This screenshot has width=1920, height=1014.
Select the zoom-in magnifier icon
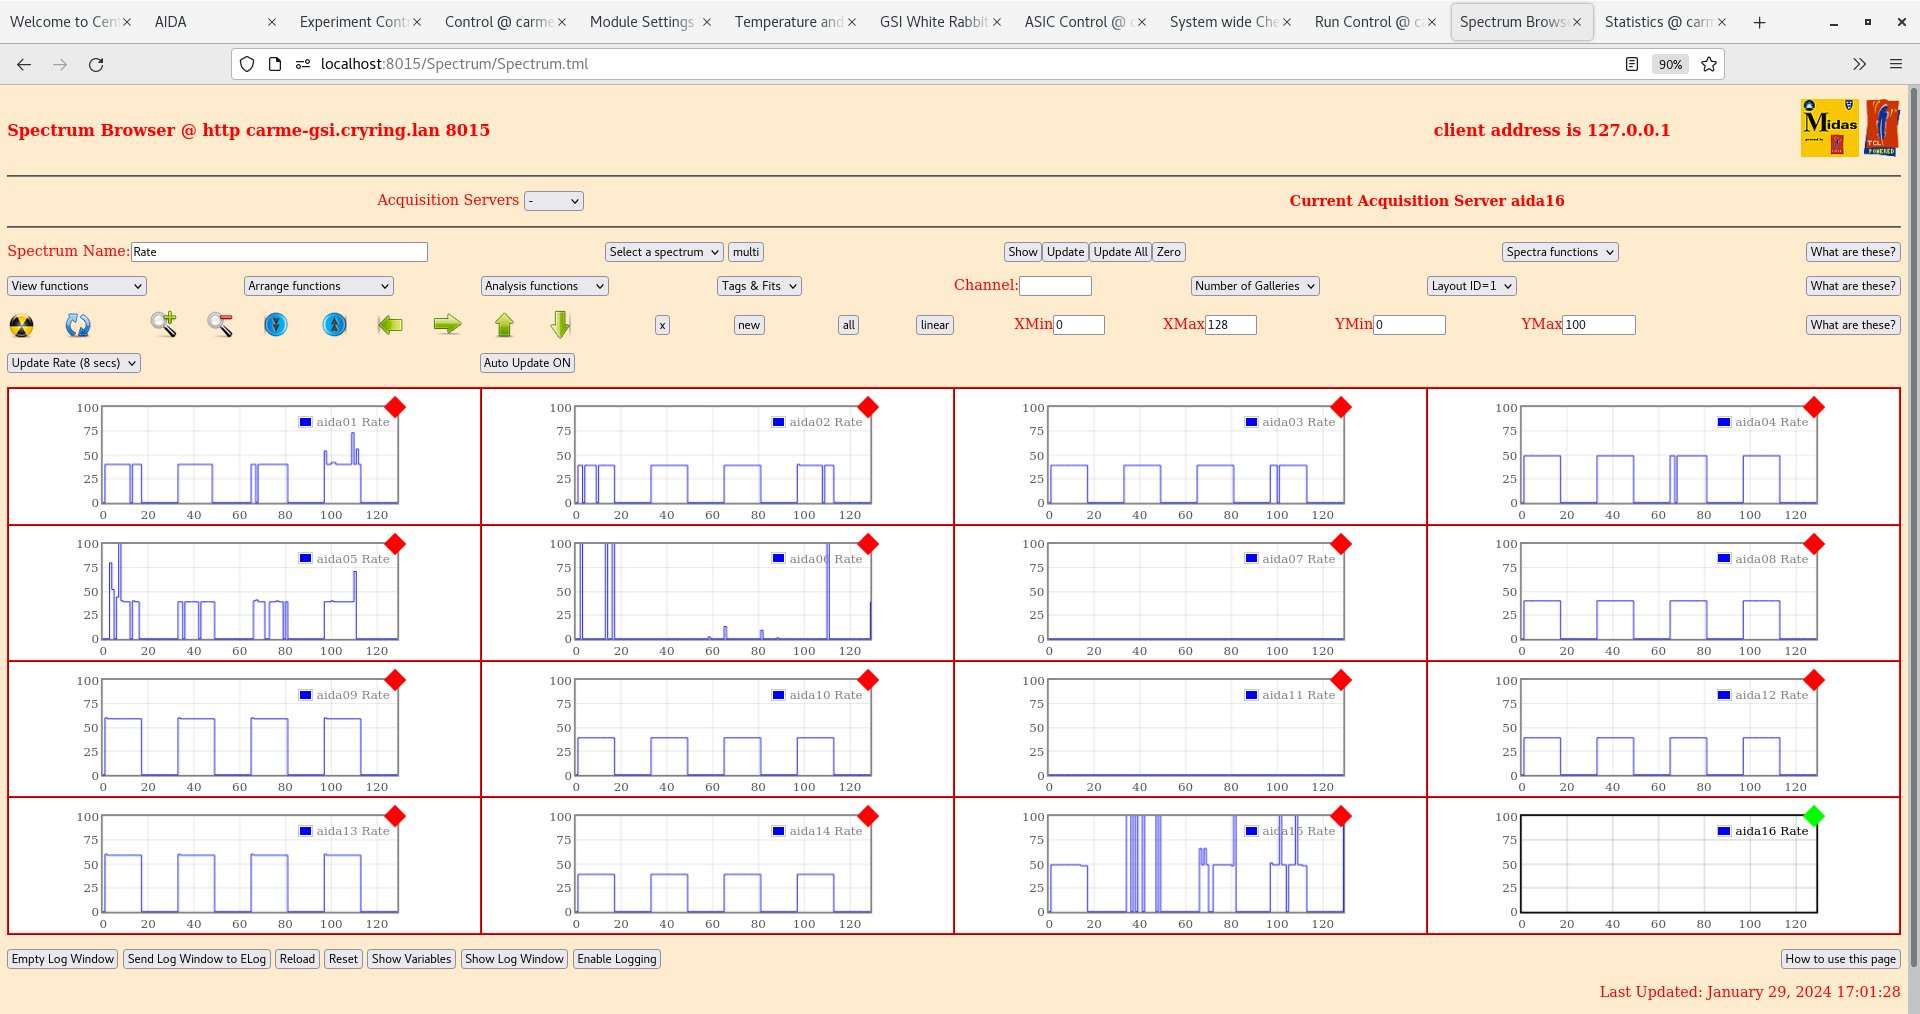(x=164, y=325)
